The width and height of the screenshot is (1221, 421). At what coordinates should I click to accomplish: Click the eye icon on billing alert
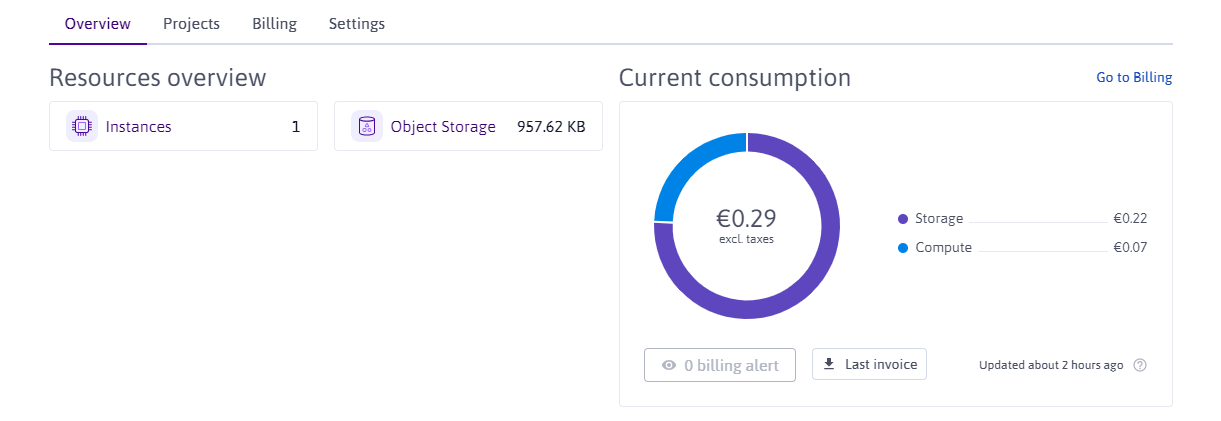(x=669, y=366)
